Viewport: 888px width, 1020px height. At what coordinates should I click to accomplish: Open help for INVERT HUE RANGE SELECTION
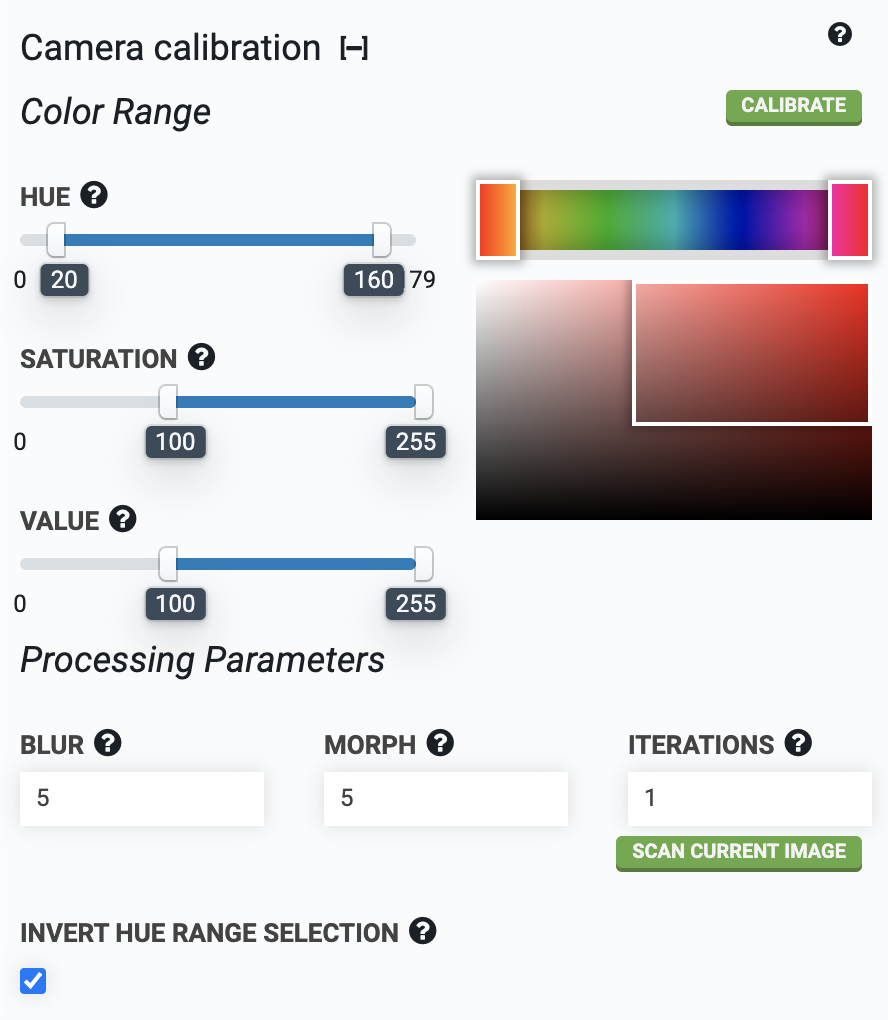(x=422, y=932)
